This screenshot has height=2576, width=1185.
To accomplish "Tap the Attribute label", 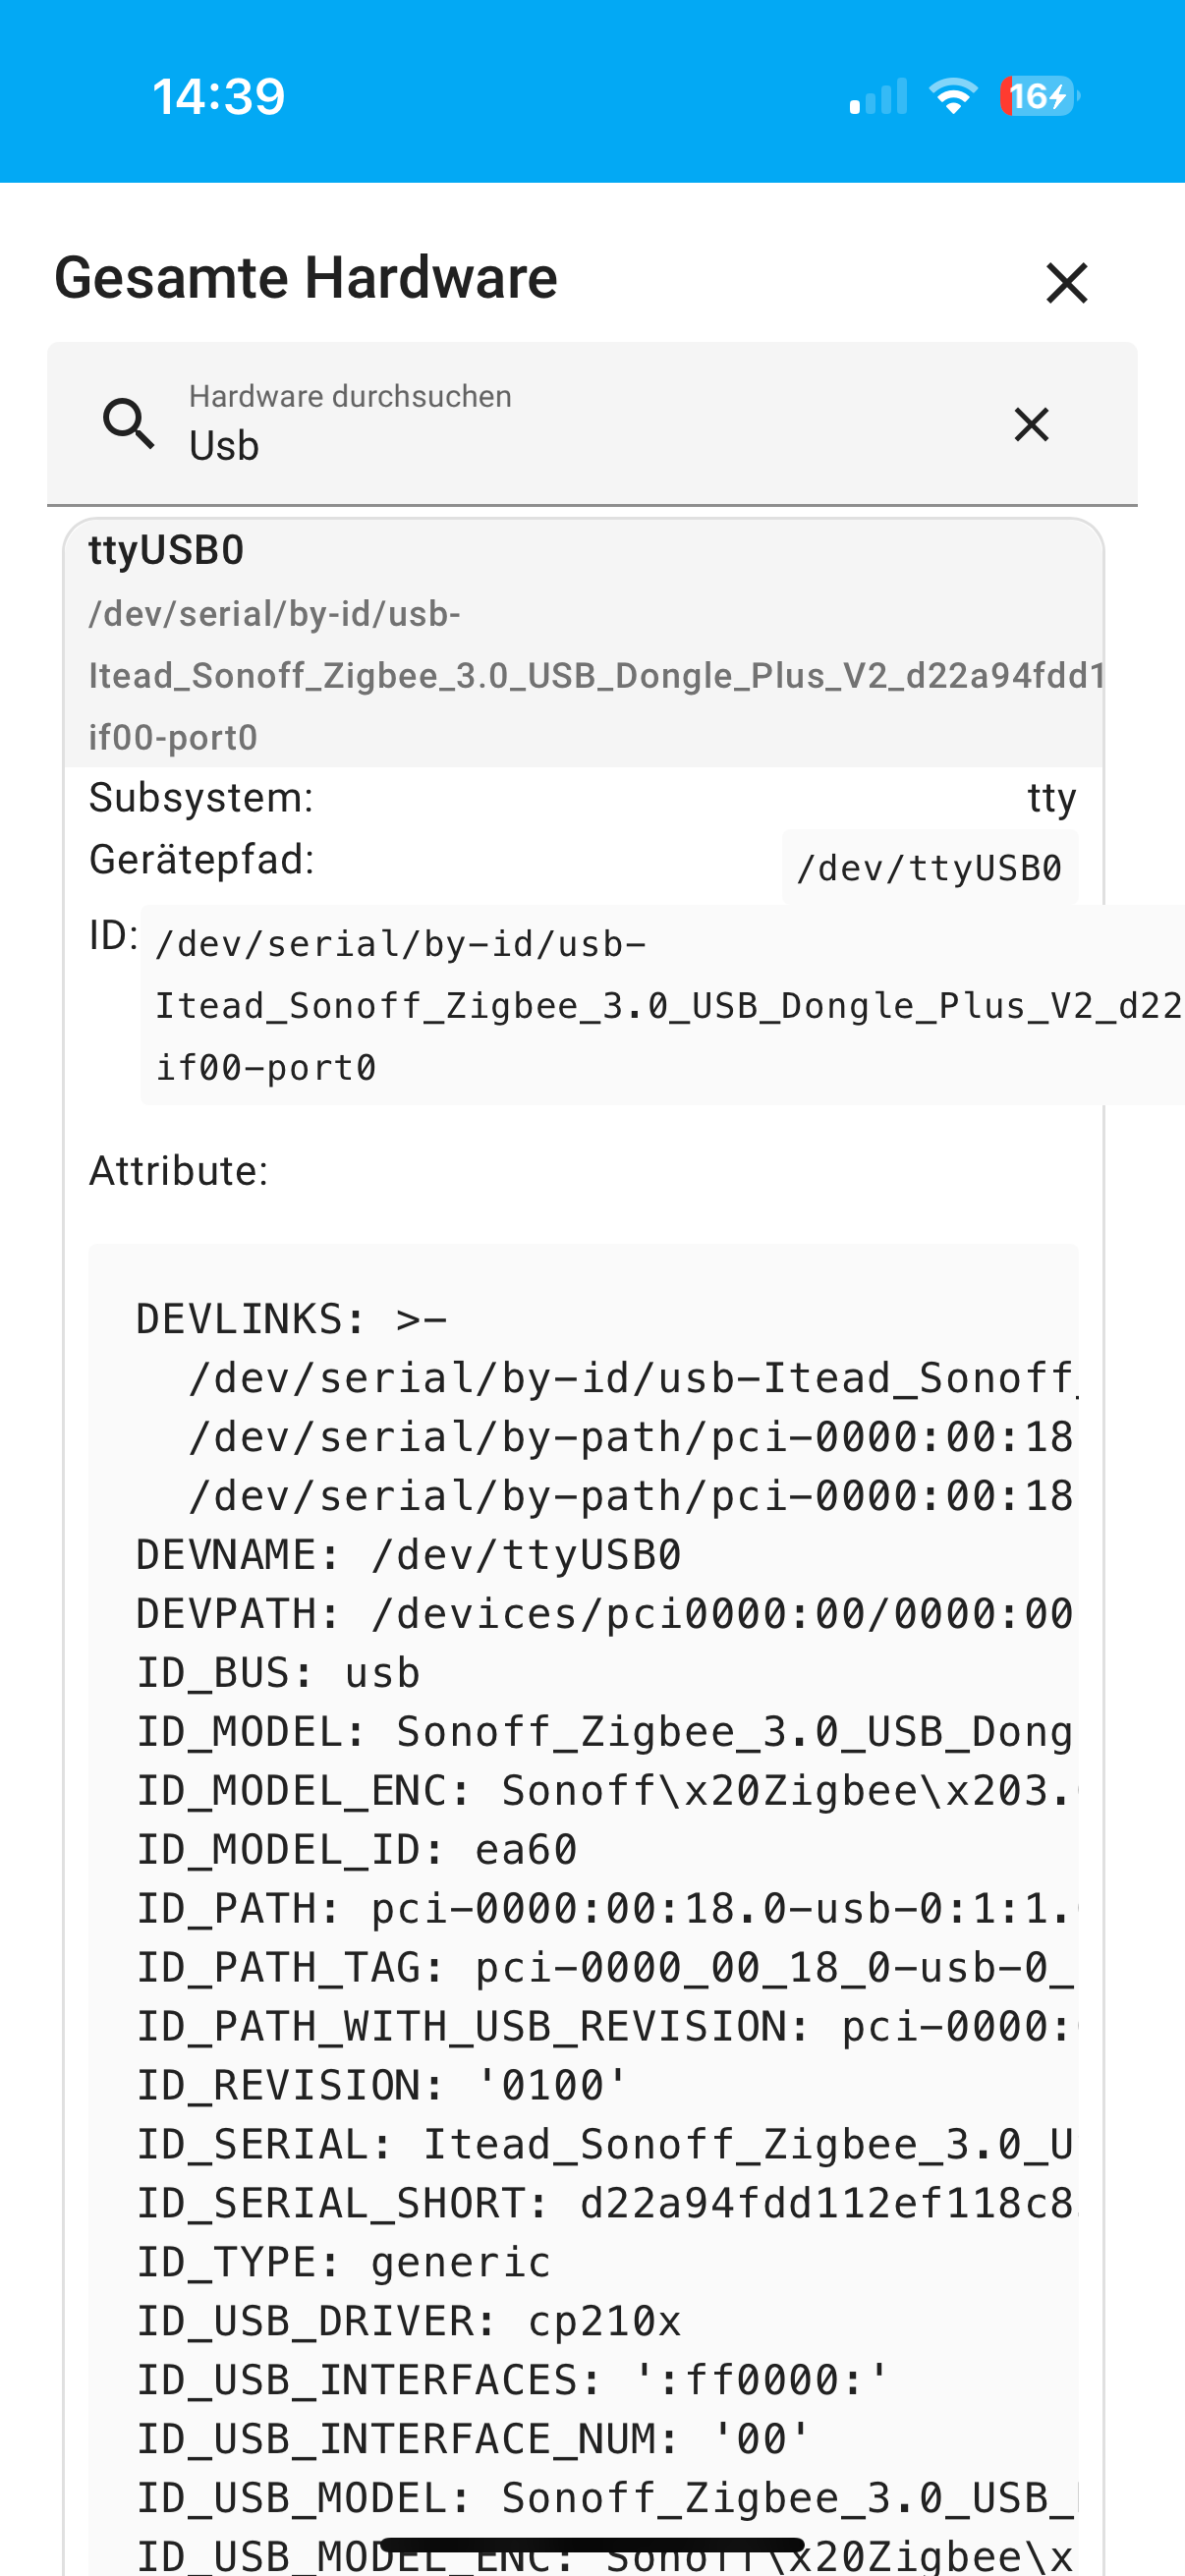I will click(179, 1171).
